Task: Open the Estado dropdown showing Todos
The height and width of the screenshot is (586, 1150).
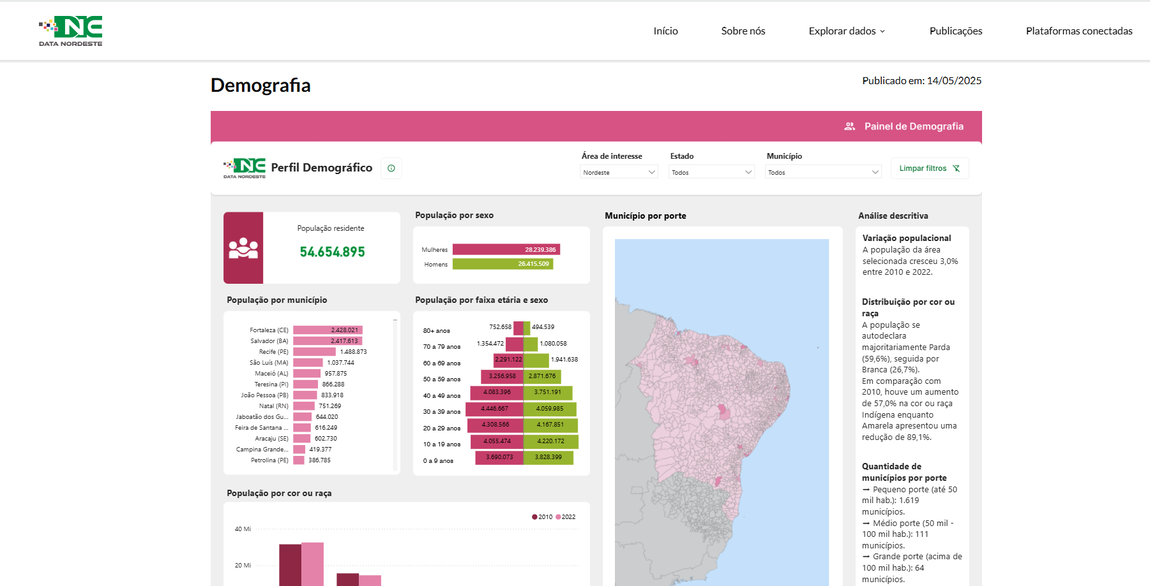Action: tap(710, 171)
